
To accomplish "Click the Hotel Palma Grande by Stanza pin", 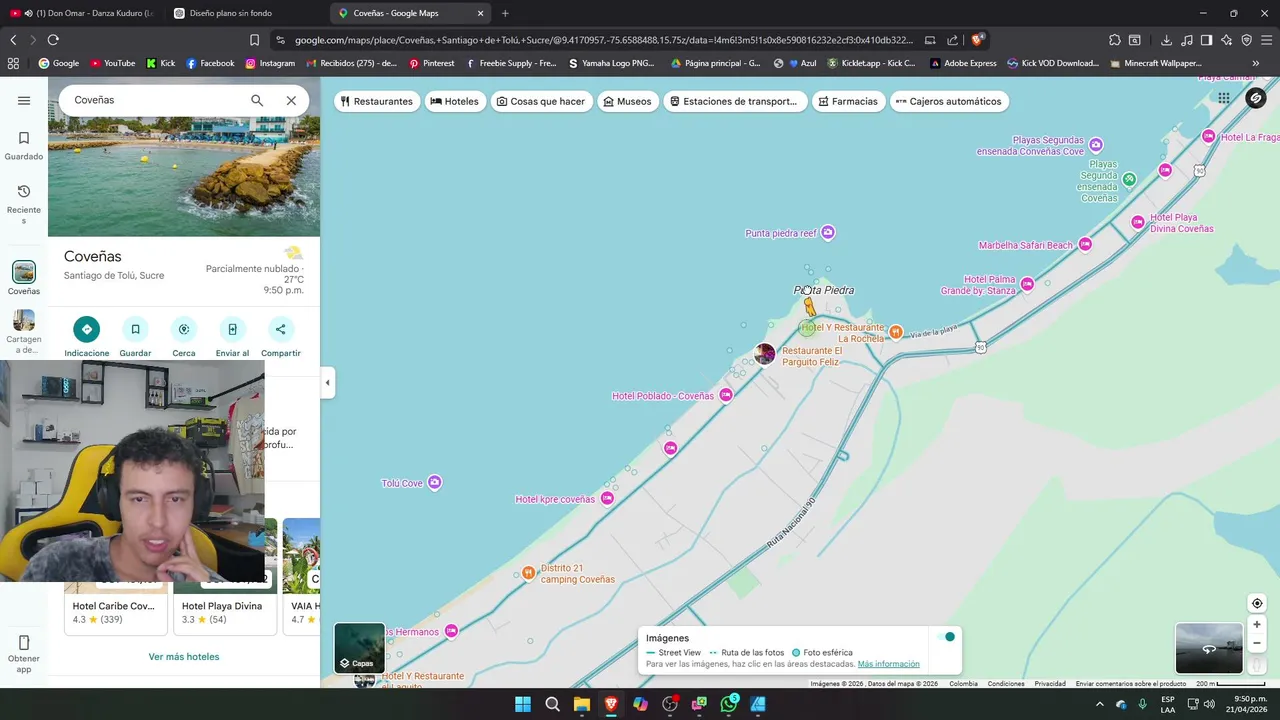I will (1027, 285).
